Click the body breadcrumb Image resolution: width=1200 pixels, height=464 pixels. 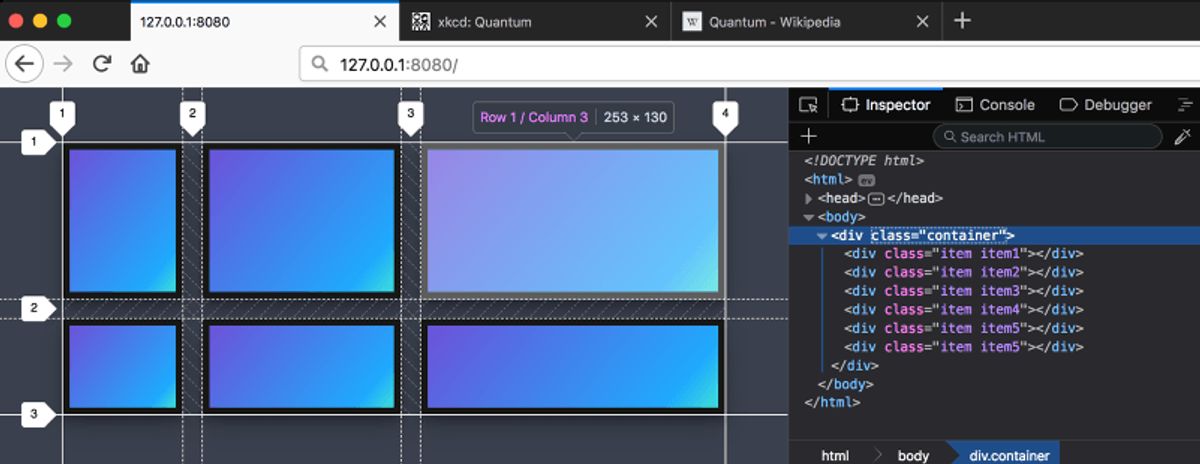tap(913, 455)
